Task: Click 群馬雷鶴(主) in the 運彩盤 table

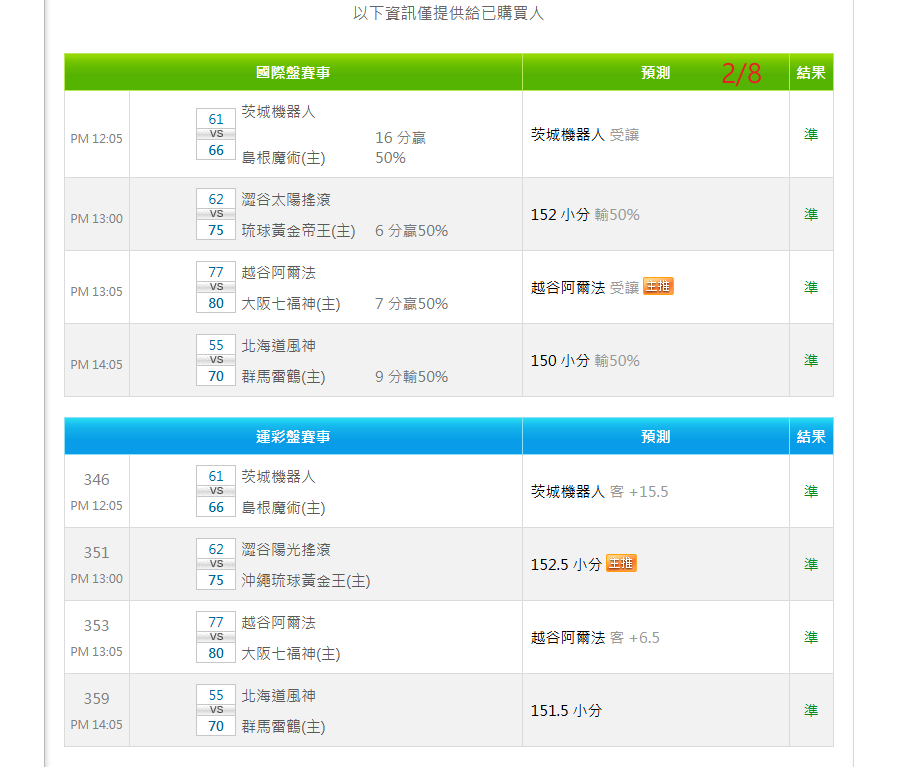Action: 283,727
